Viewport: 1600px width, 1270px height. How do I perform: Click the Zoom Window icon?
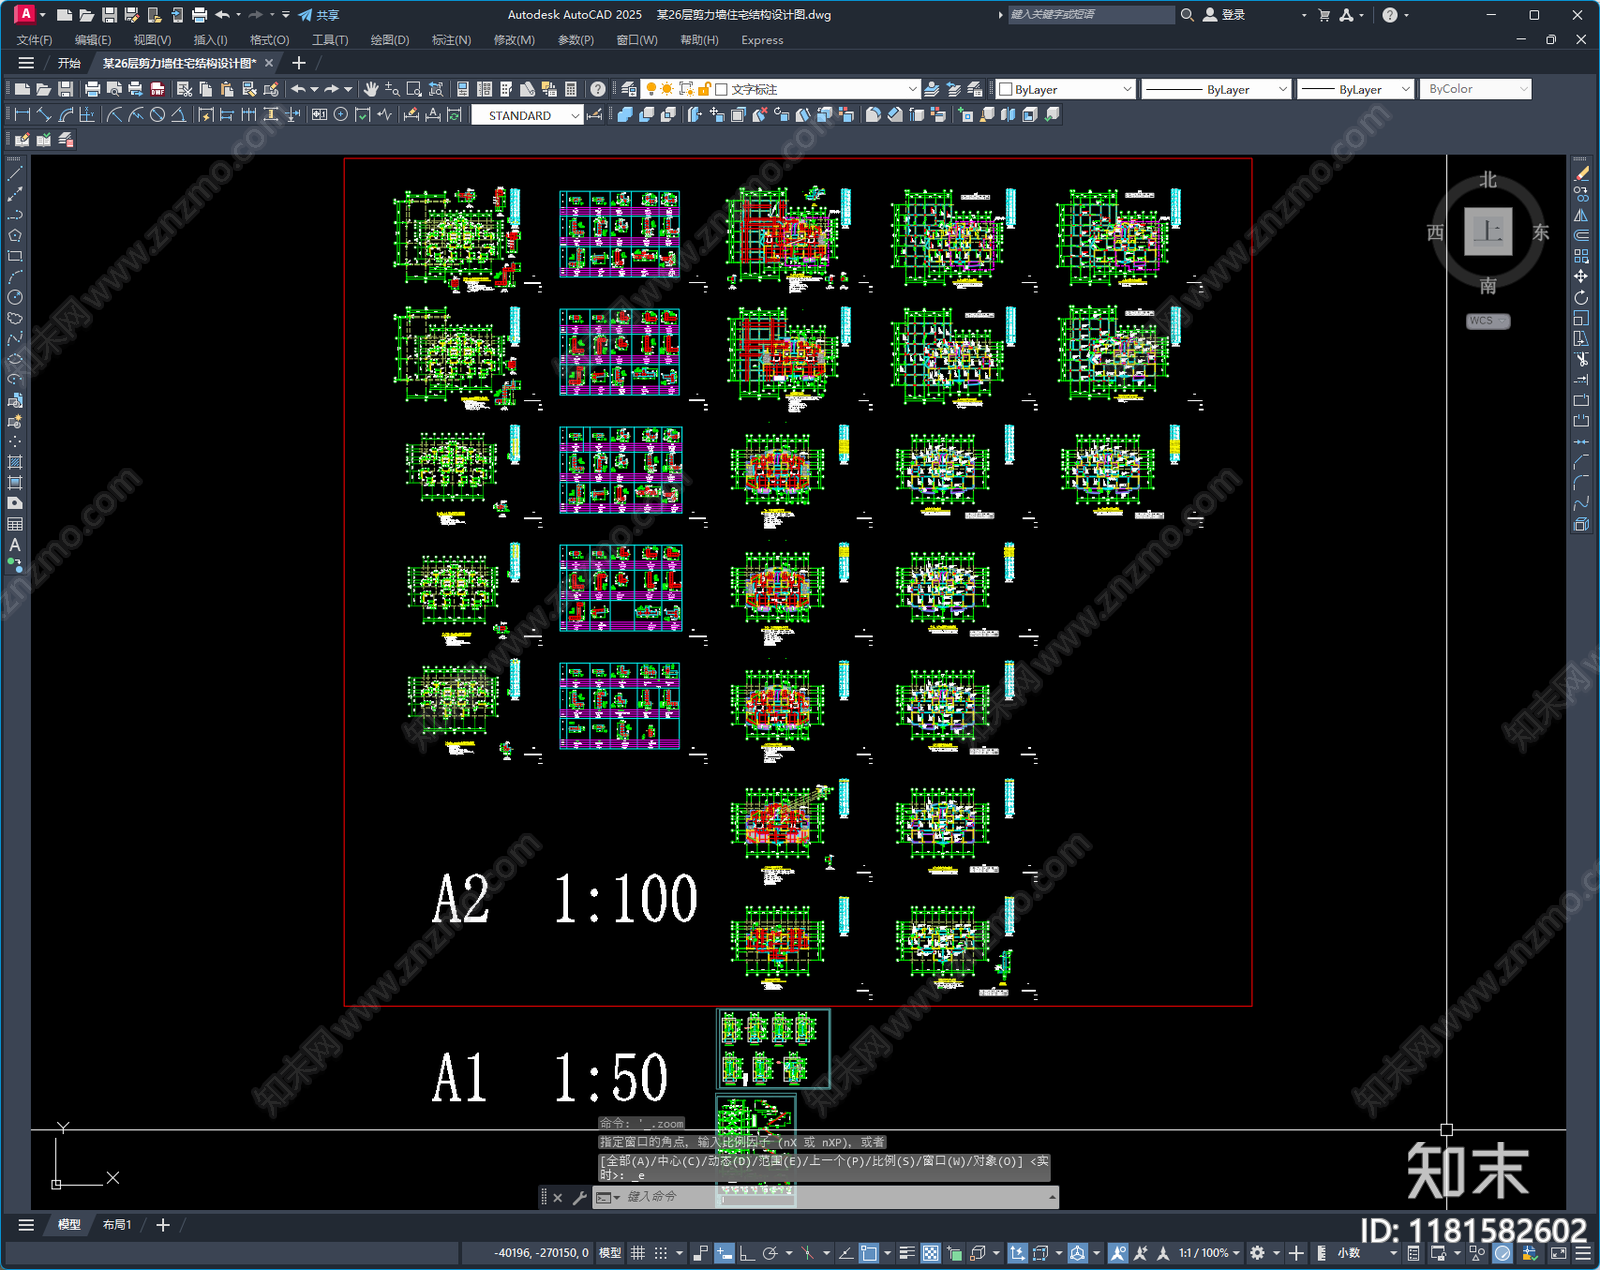413,89
